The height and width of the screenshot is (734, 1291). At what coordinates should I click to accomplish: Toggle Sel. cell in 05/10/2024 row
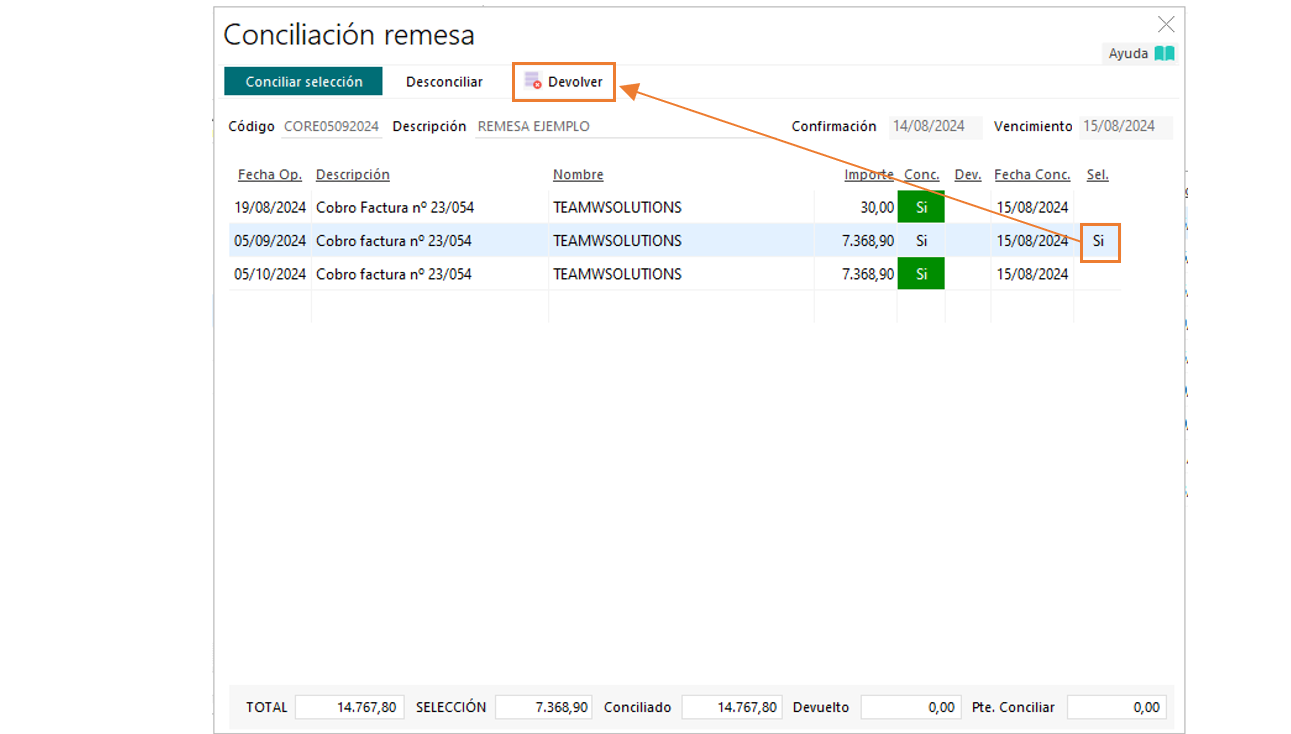1097,274
